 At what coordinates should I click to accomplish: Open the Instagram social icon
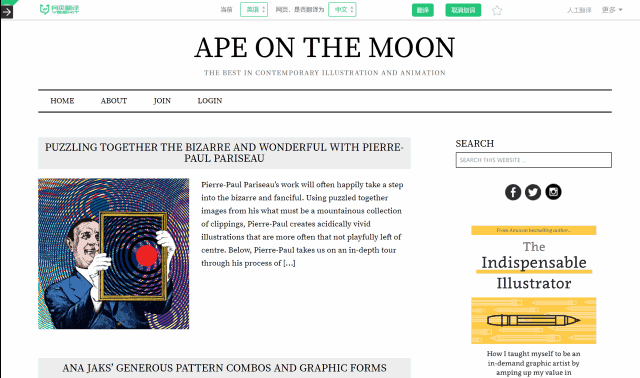point(553,192)
